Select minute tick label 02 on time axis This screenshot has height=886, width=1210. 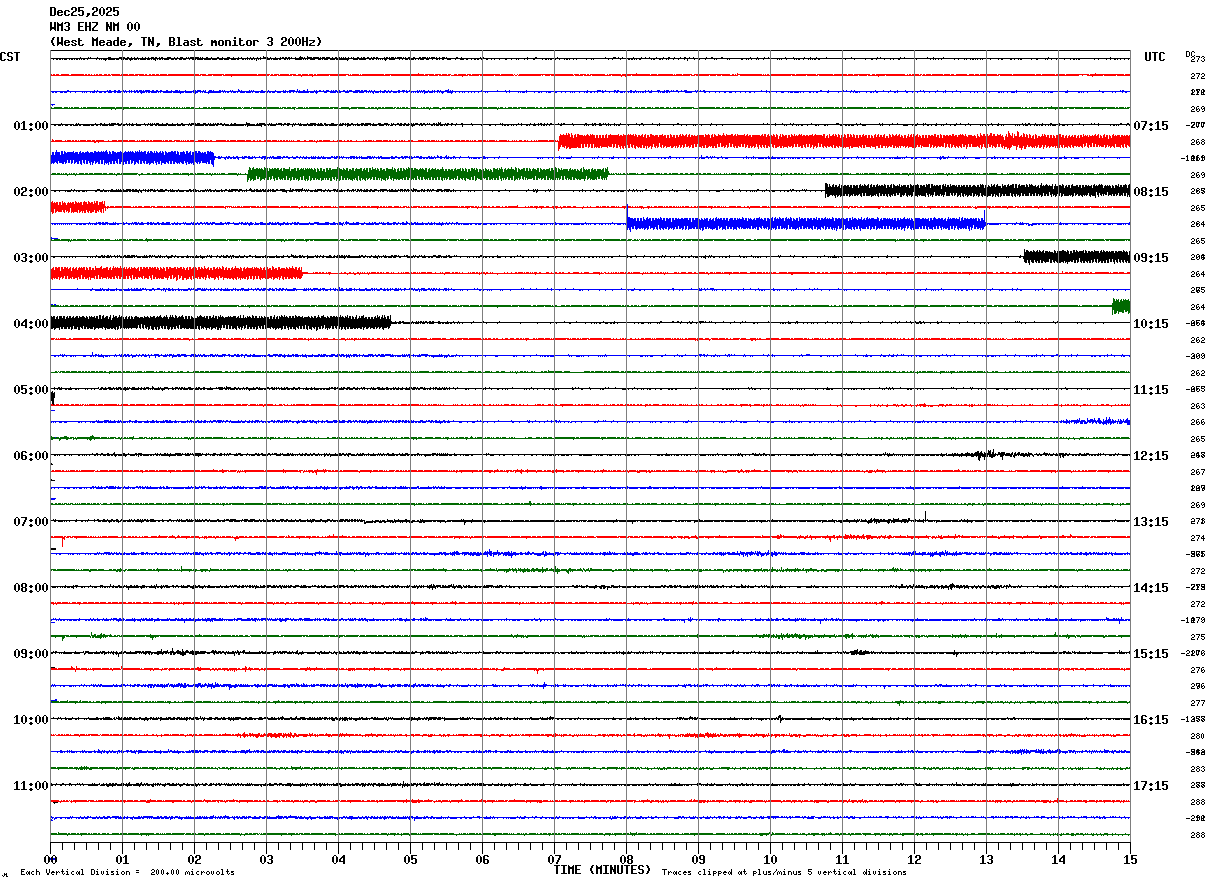[194, 859]
